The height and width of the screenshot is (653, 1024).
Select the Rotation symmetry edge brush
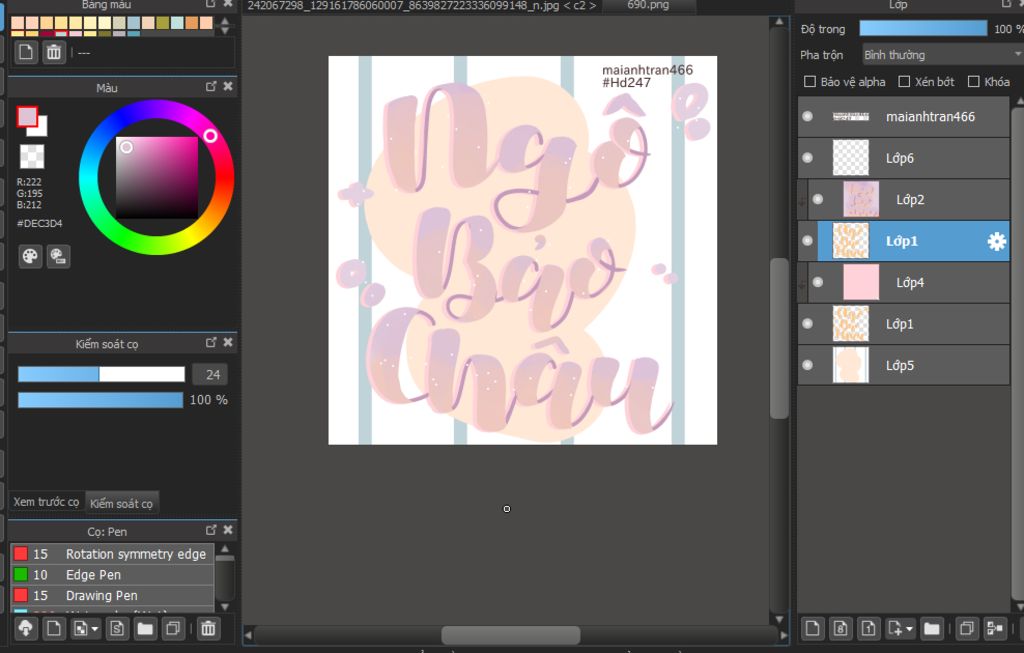112,554
